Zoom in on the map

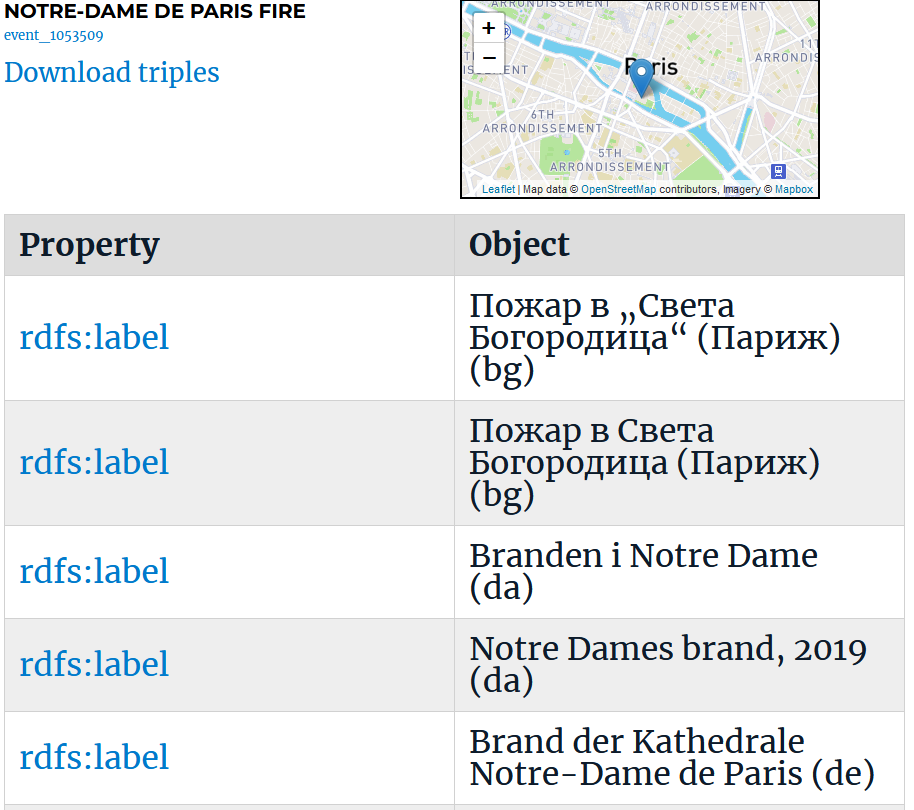(489, 28)
